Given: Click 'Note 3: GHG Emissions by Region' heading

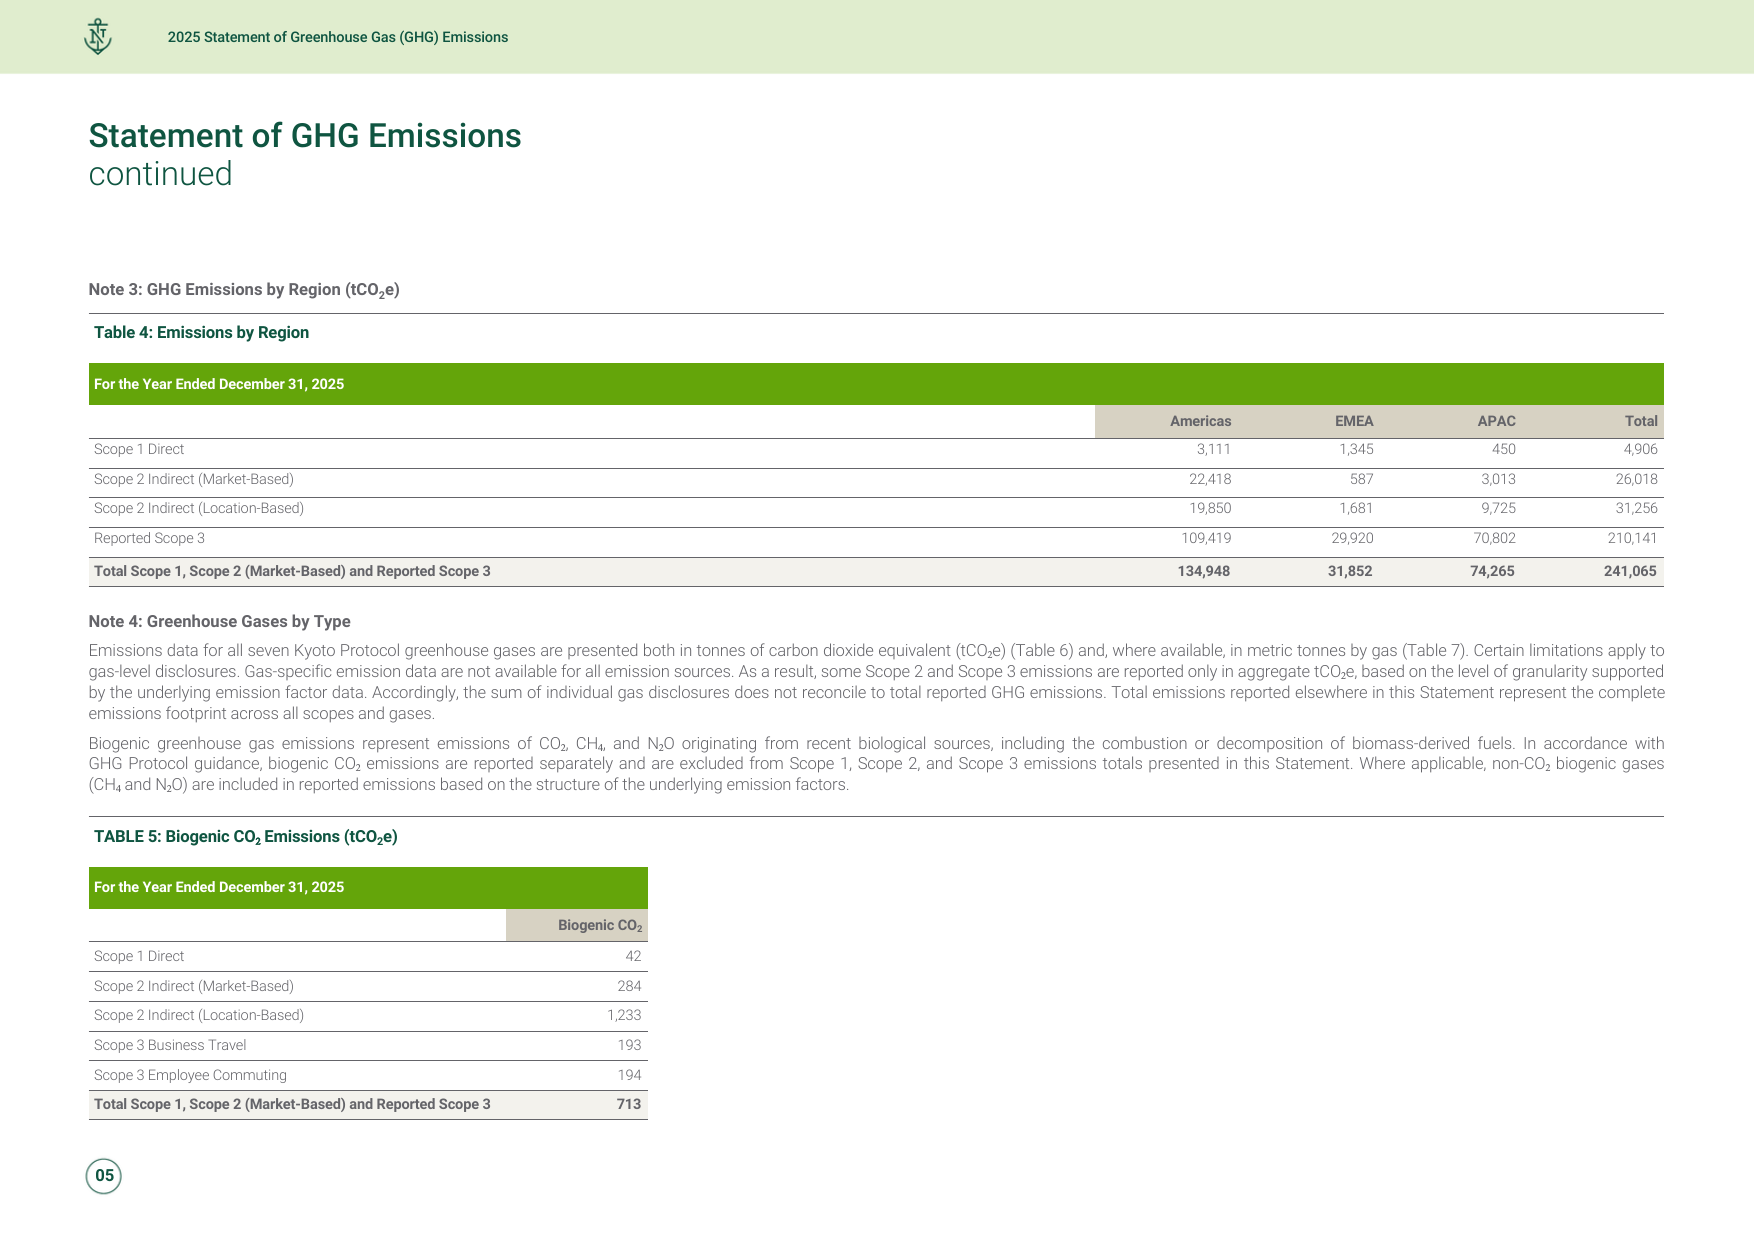Looking at the screenshot, I should (x=244, y=290).
